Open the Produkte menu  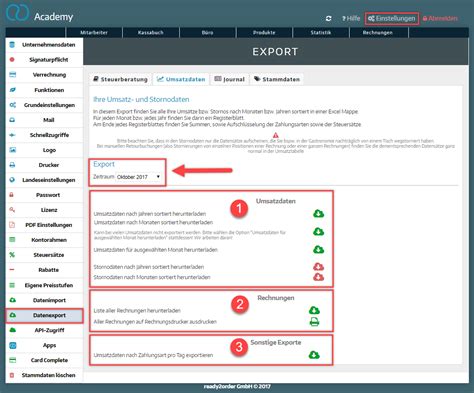tap(264, 33)
